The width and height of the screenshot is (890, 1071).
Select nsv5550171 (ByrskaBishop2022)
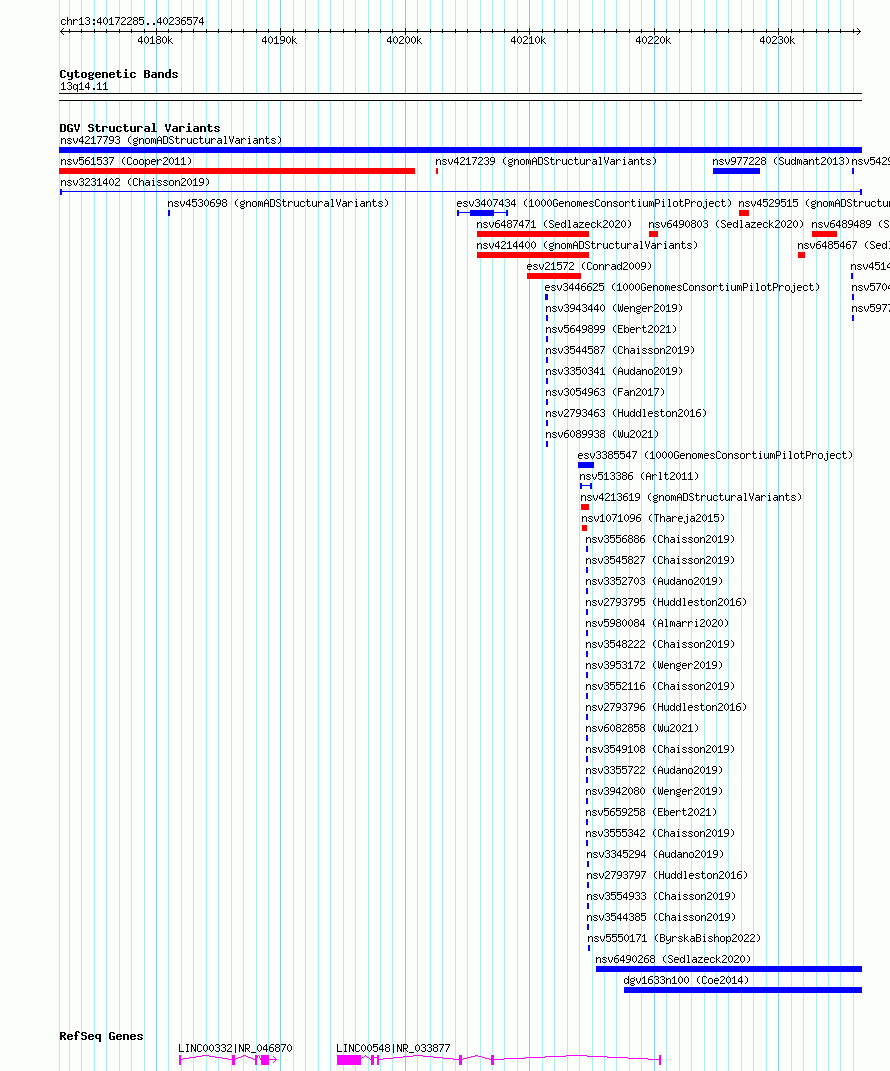click(x=674, y=938)
